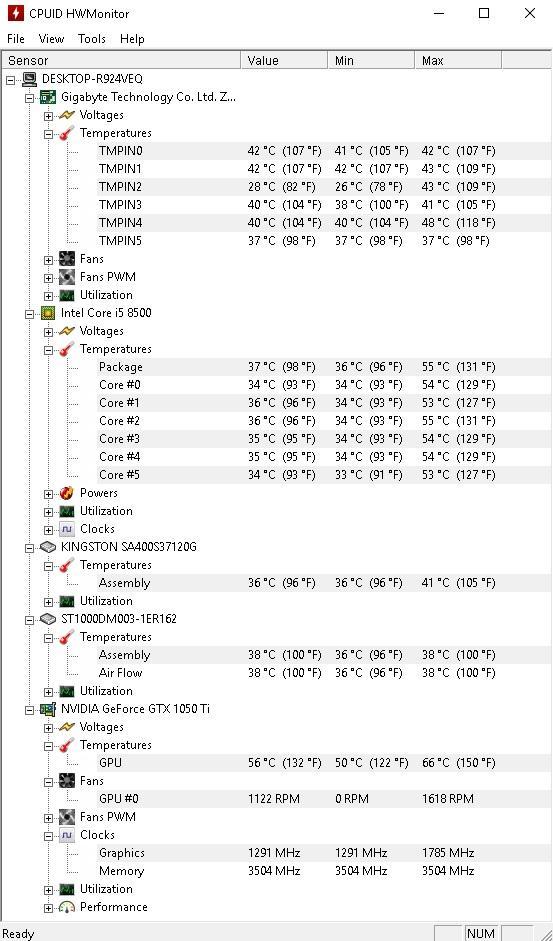Viewport: 553px width, 941px height.
Task: Click the flame icon next to Powers
Action: pyautogui.click(x=67, y=493)
